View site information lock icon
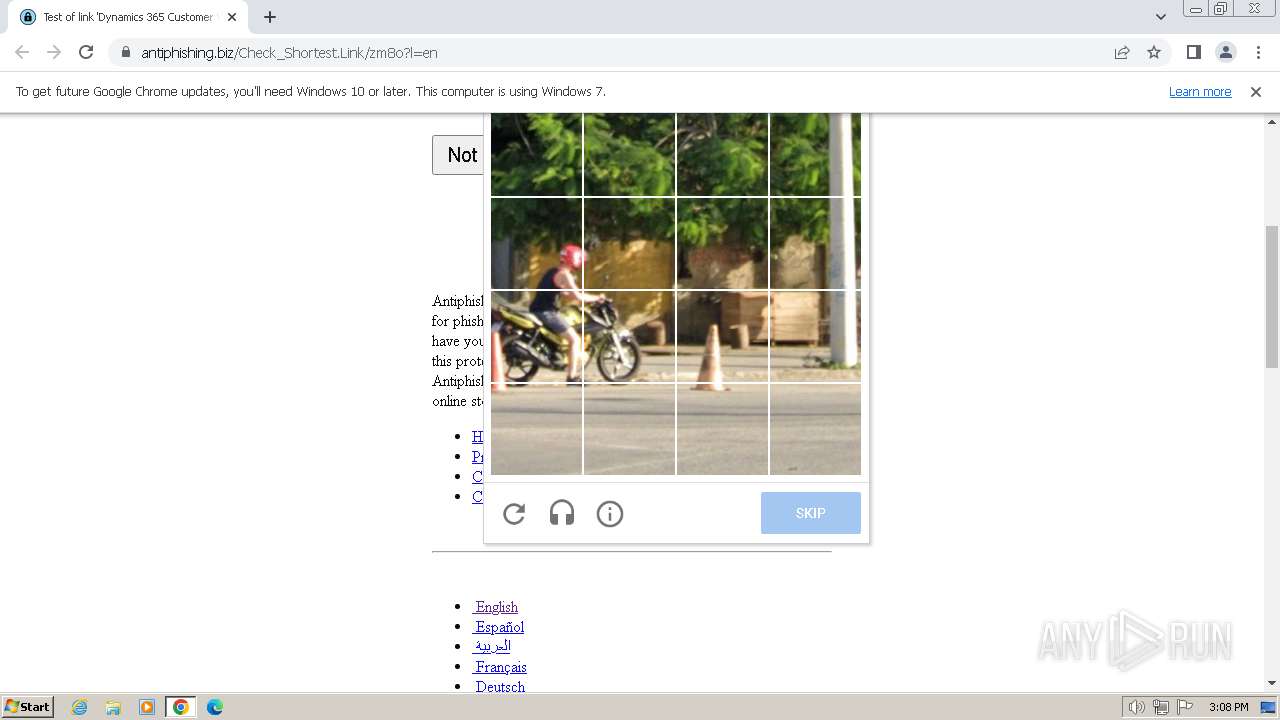 click(126, 53)
